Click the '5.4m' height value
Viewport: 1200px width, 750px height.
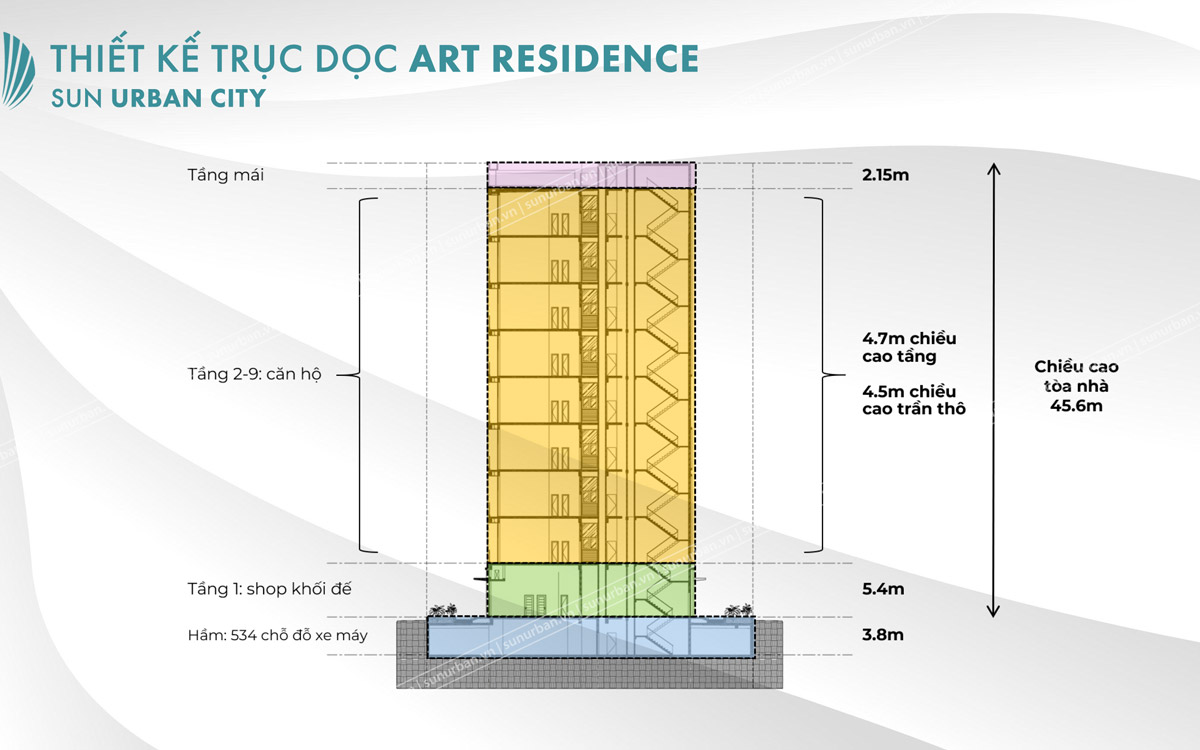[882, 589]
